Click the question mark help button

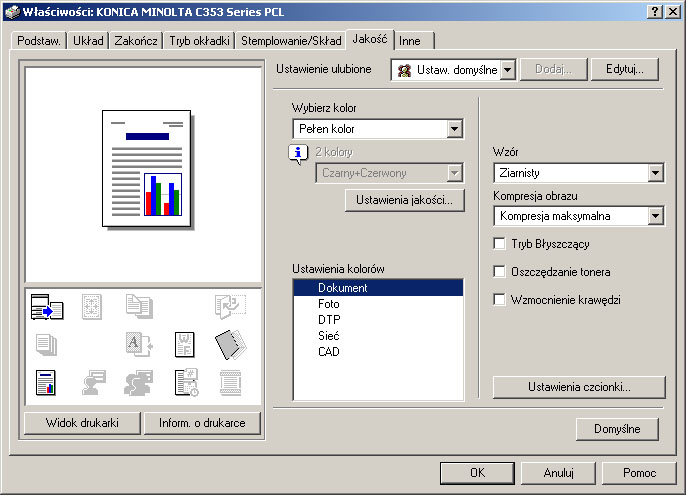click(x=654, y=11)
